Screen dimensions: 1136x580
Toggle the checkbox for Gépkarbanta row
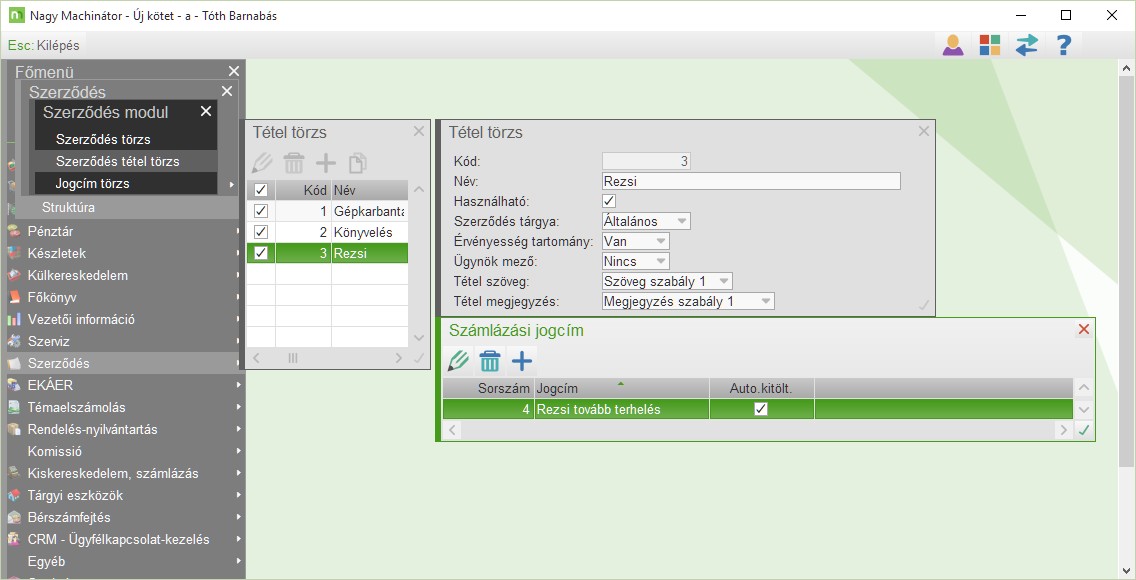(x=262, y=211)
